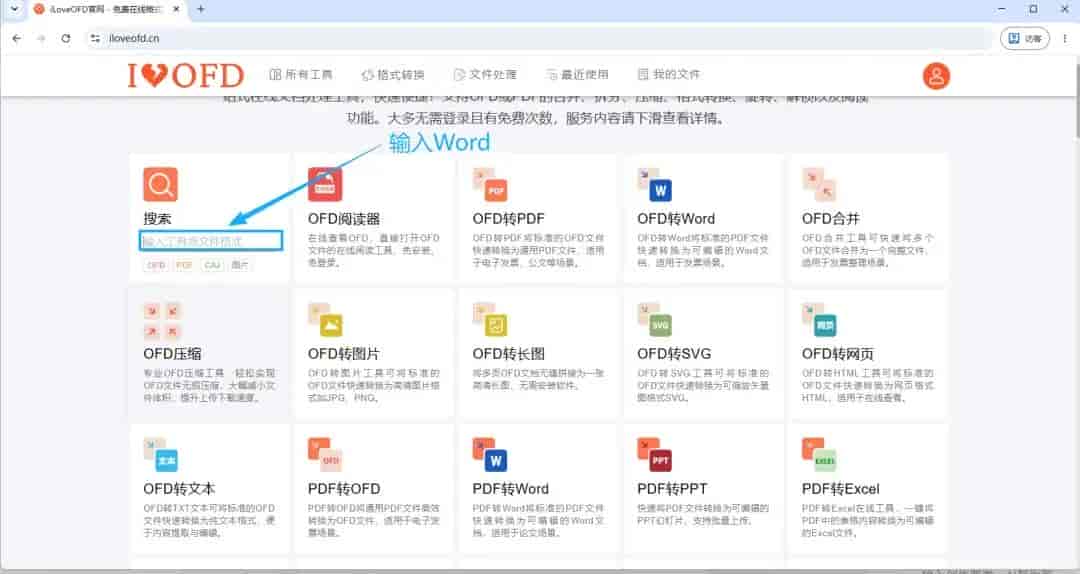Open the OFD阅读器 red reader icon
The height and width of the screenshot is (574, 1080).
(x=325, y=184)
